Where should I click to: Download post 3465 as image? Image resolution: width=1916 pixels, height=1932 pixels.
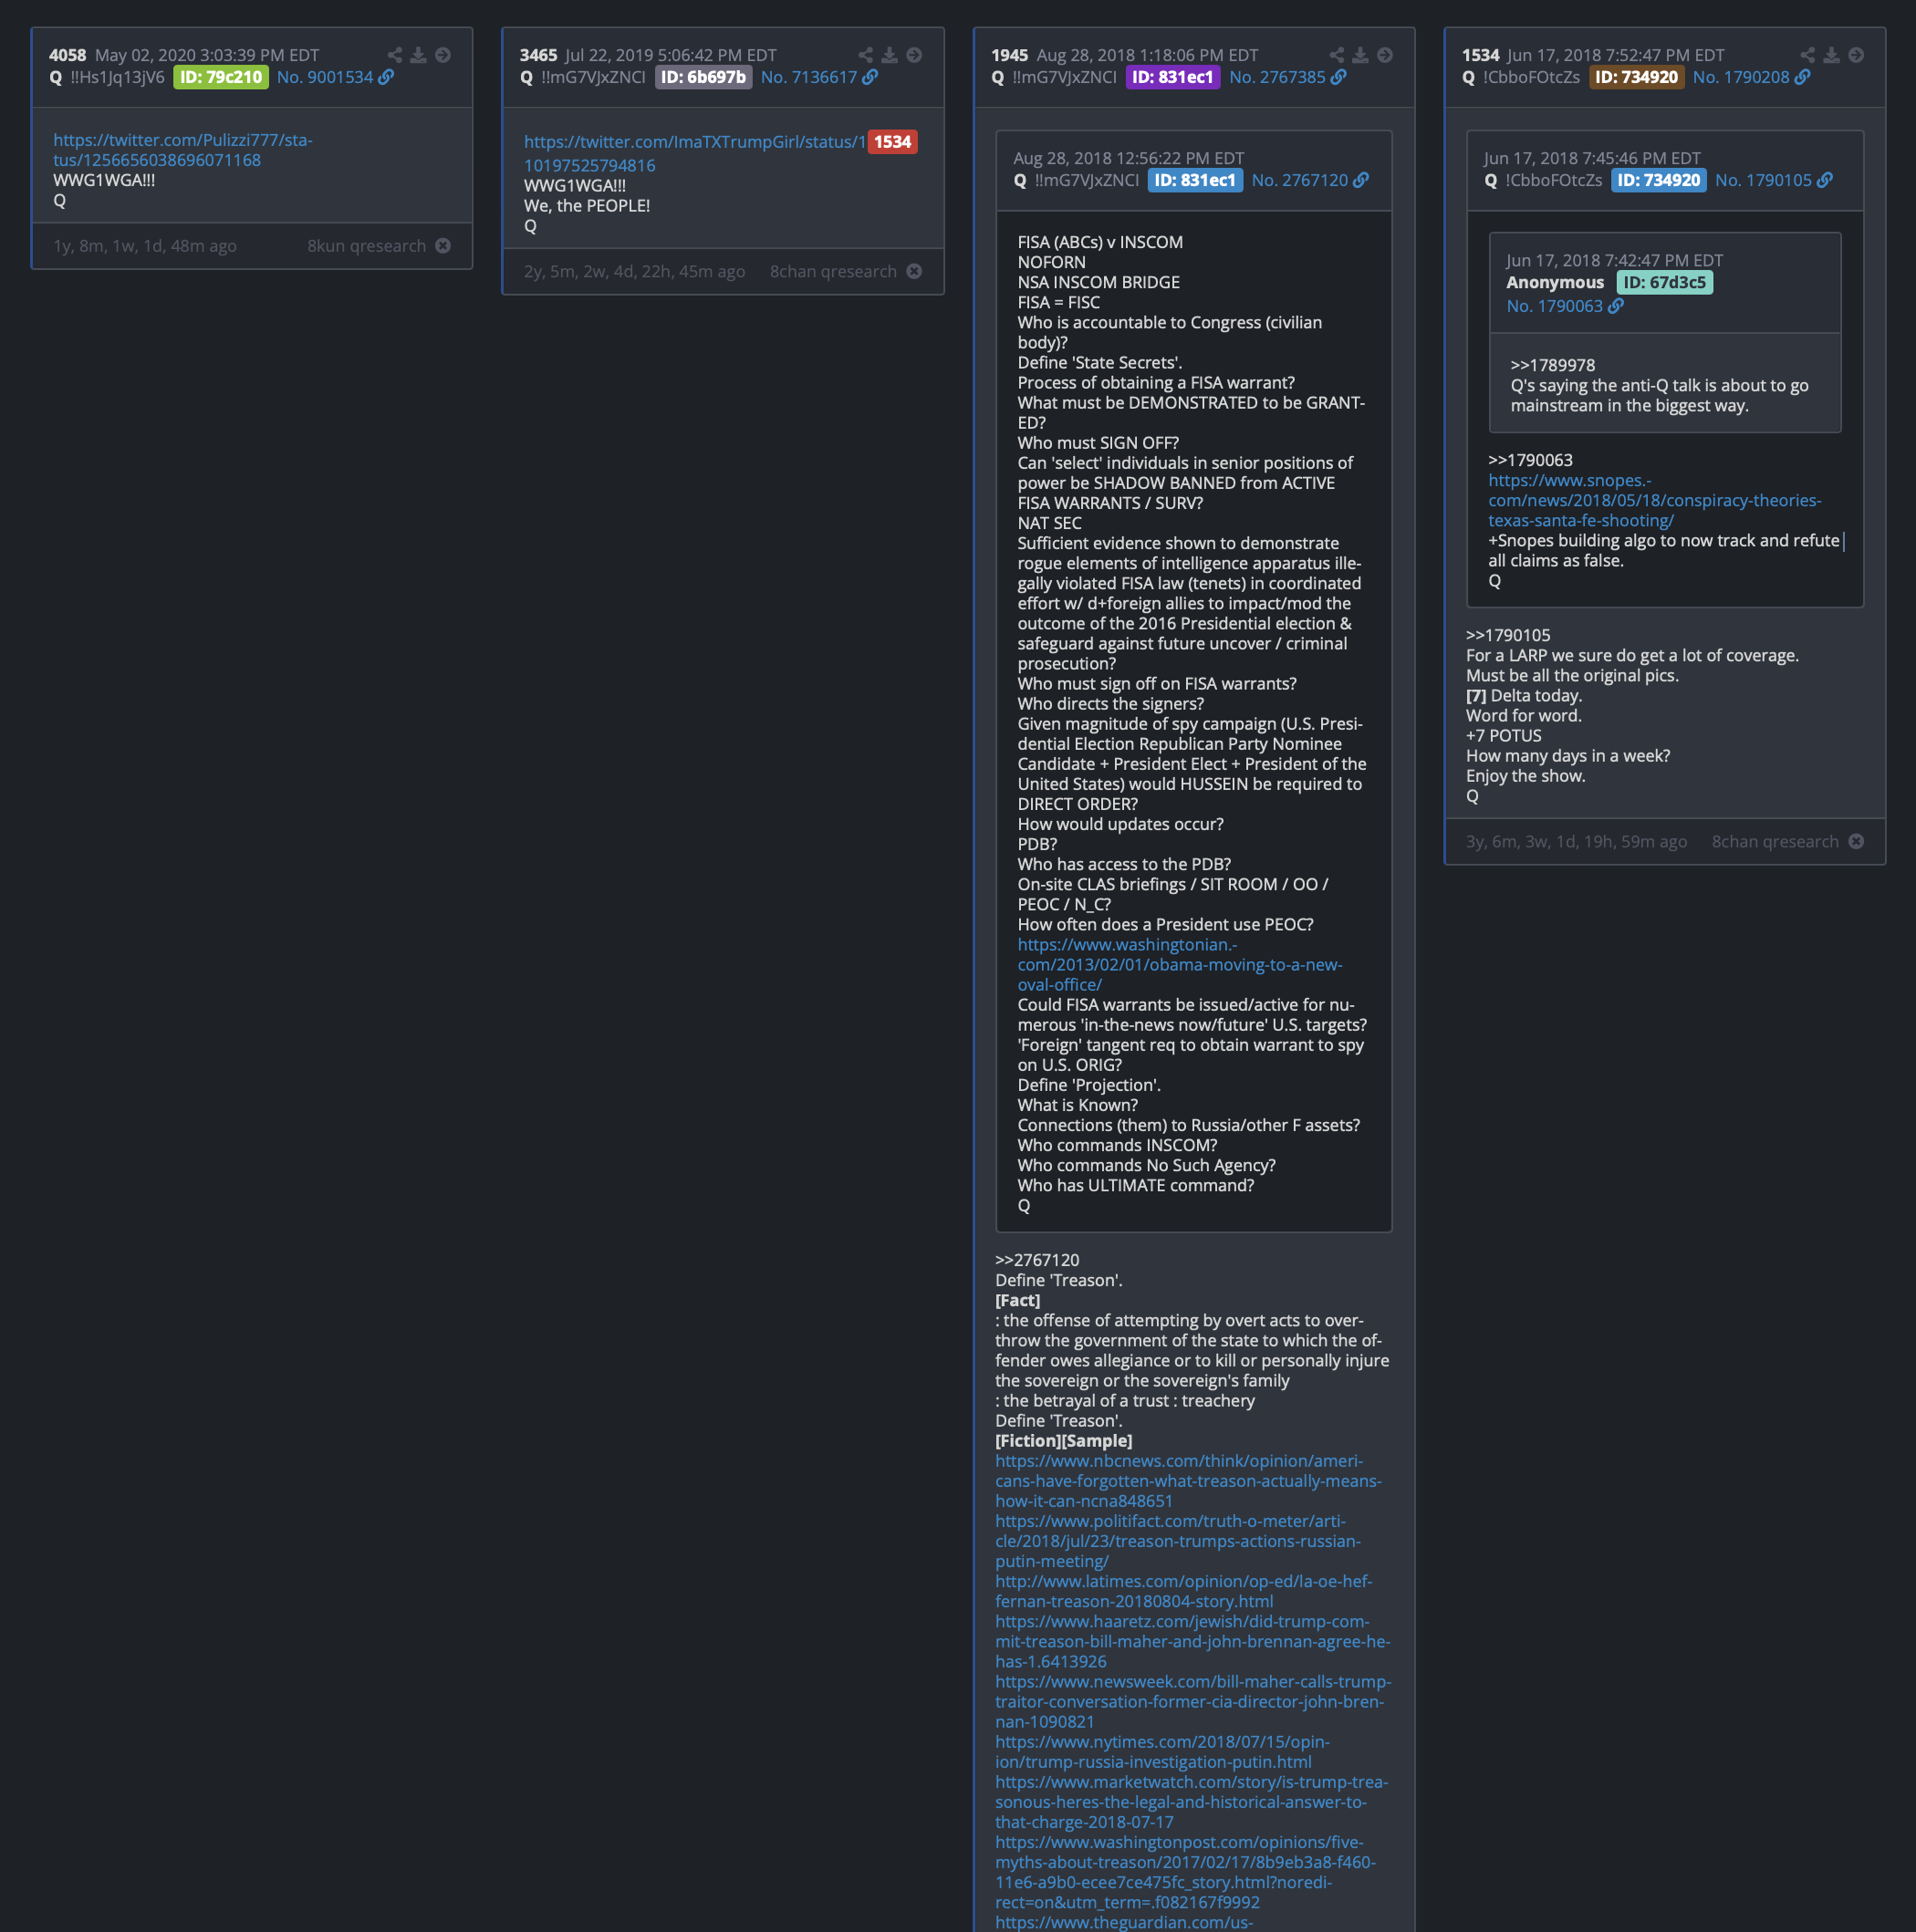pos(889,55)
